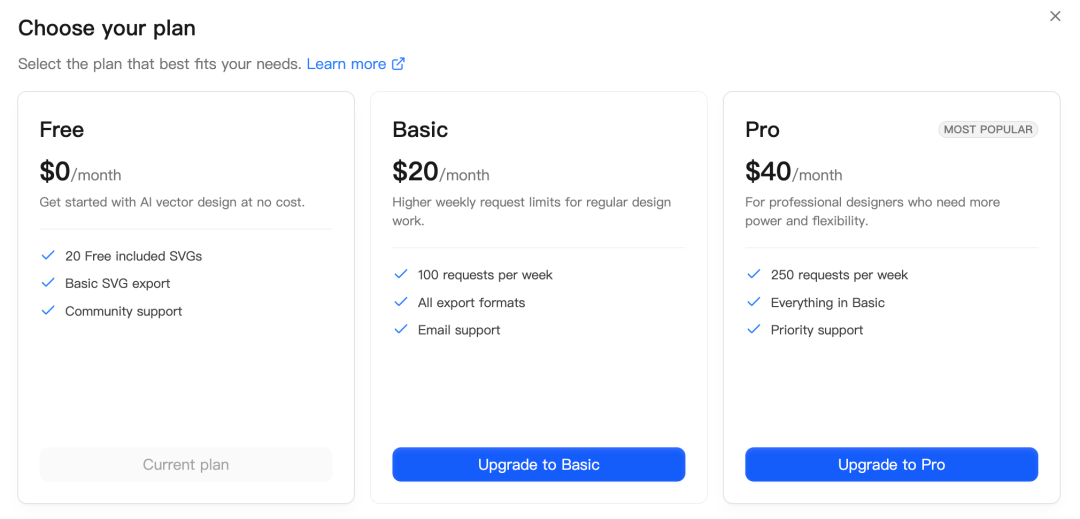The width and height of the screenshot is (1080, 519).
Task: Click the MOST POPULAR badge
Action: [988, 129]
